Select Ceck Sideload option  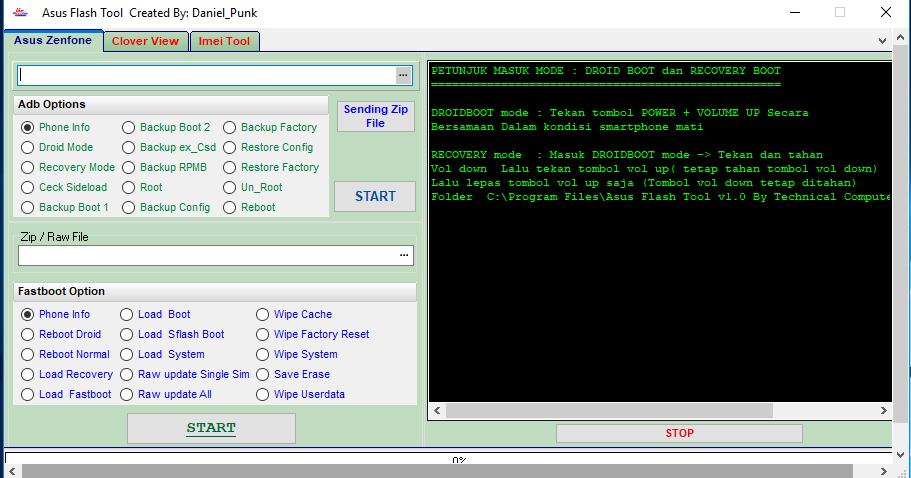pyautogui.click(x=64, y=188)
